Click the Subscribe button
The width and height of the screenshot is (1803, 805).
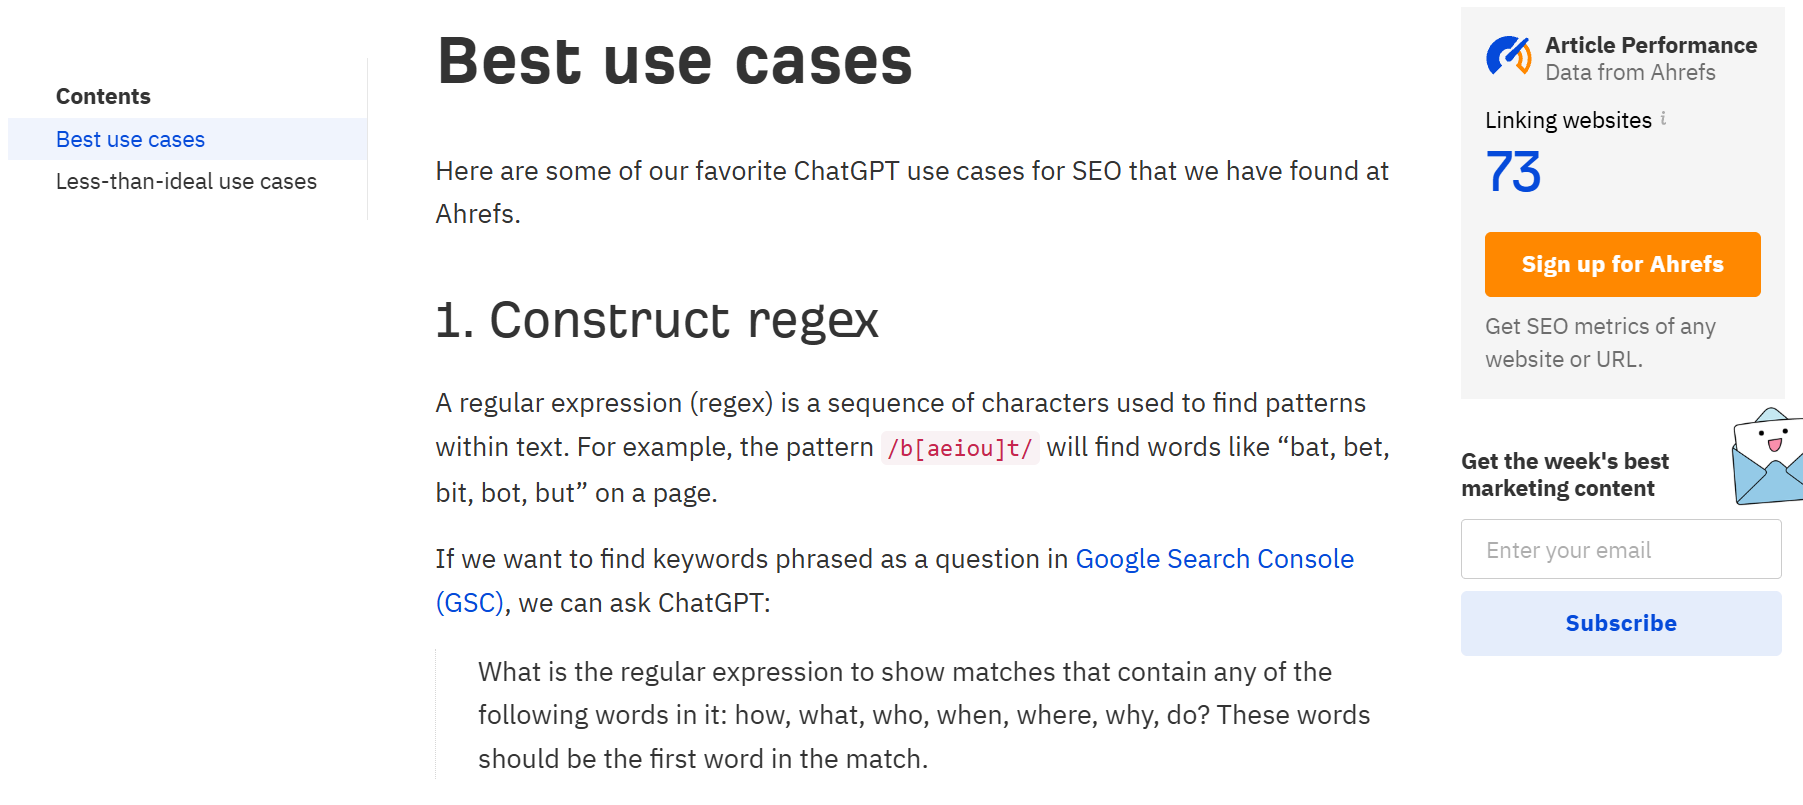[x=1620, y=623]
